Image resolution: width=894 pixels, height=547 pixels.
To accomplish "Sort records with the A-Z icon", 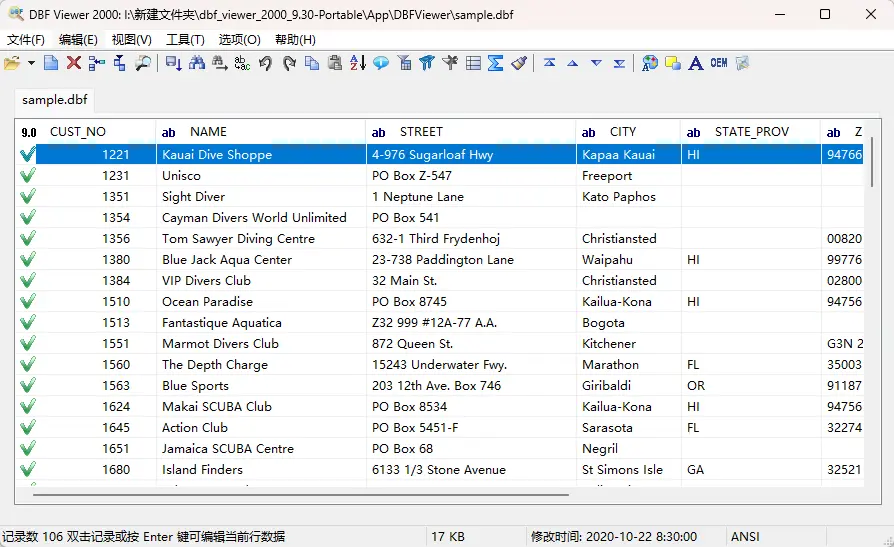I will coord(357,63).
